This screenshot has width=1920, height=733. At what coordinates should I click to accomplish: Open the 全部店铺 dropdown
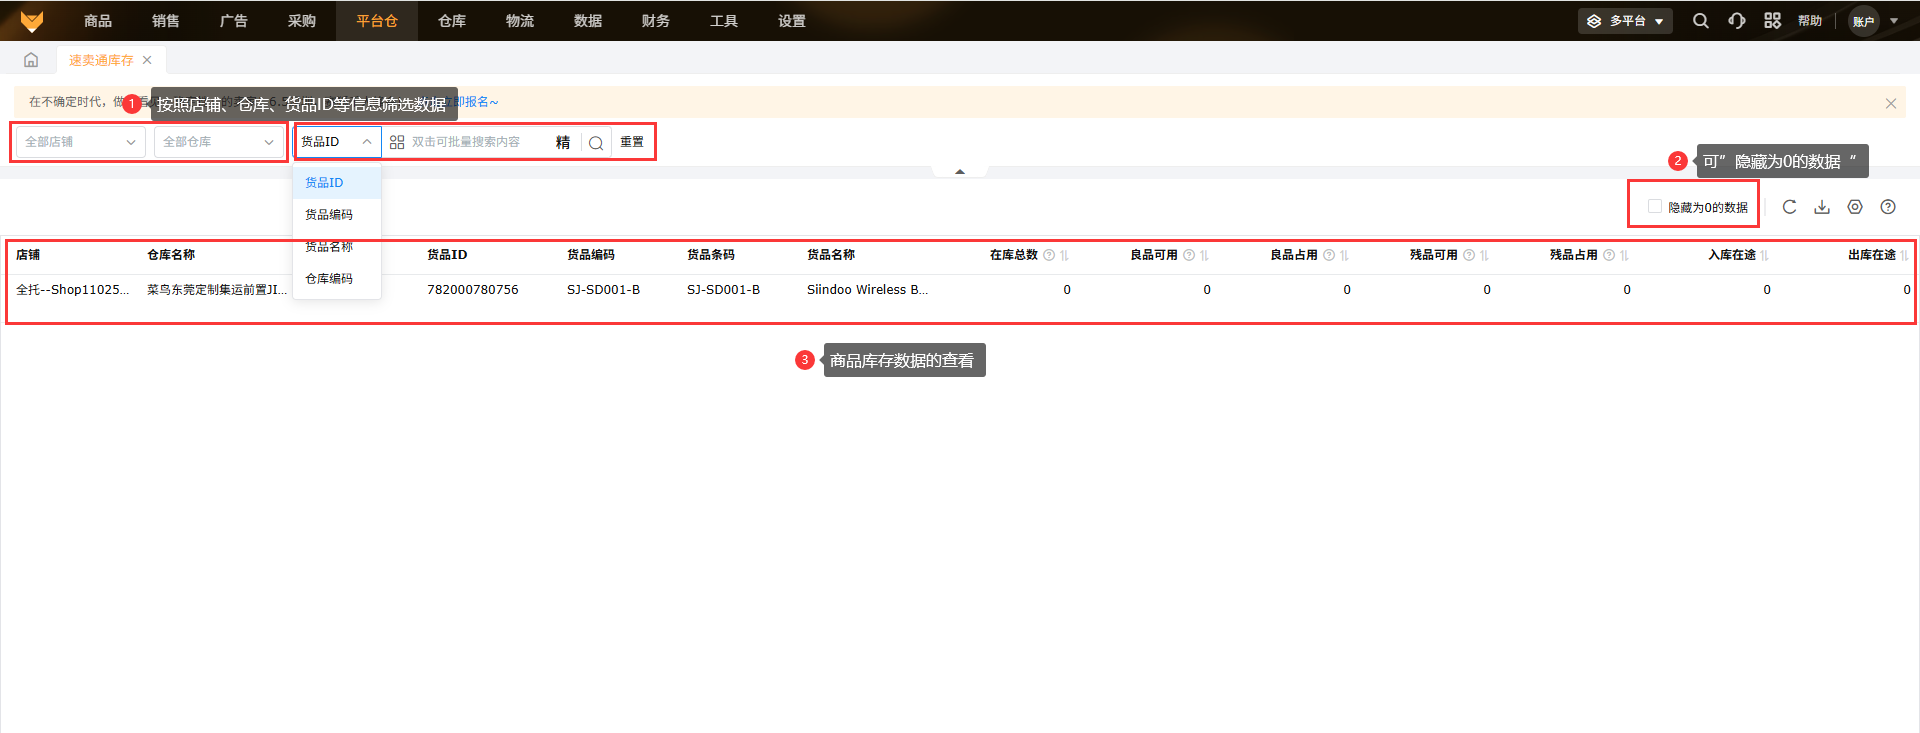[80, 142]
